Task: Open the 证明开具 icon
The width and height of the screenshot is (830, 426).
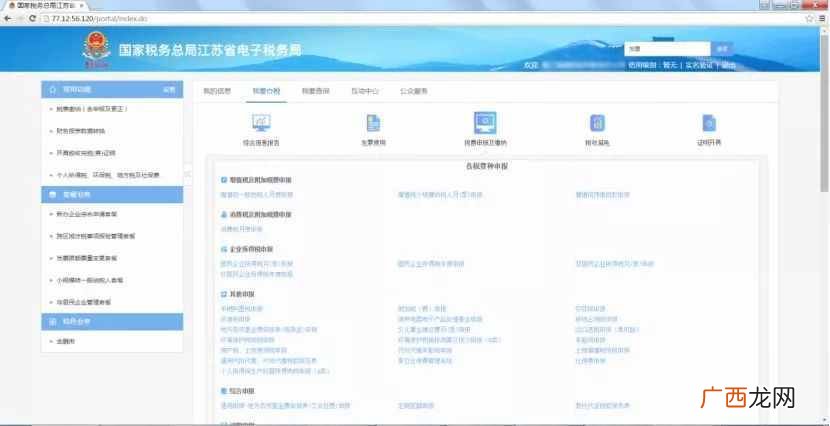Action: (709, 123)
